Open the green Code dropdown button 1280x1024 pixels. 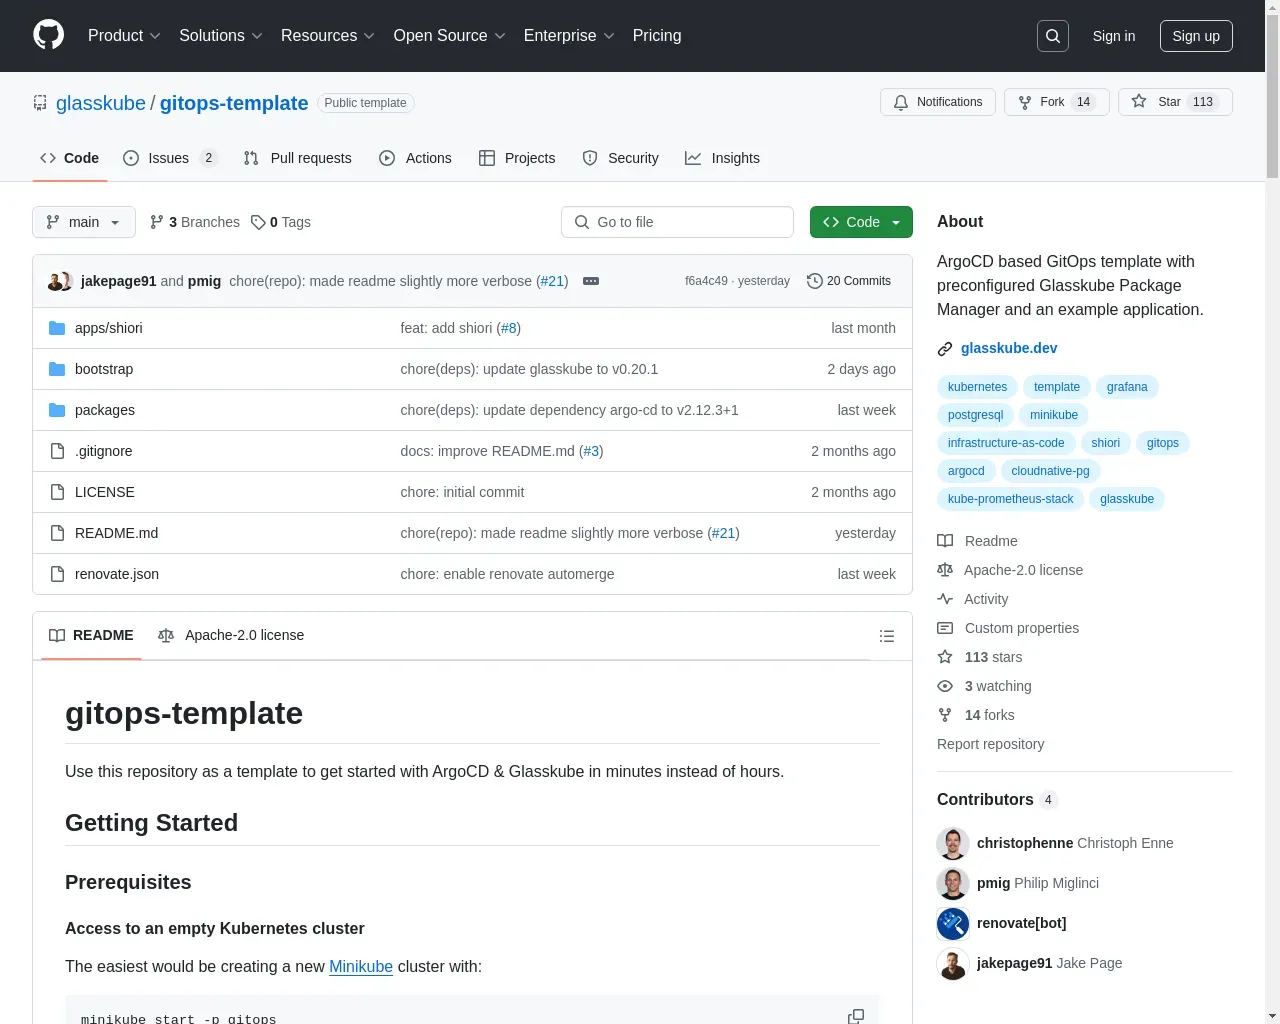point(861,222)
